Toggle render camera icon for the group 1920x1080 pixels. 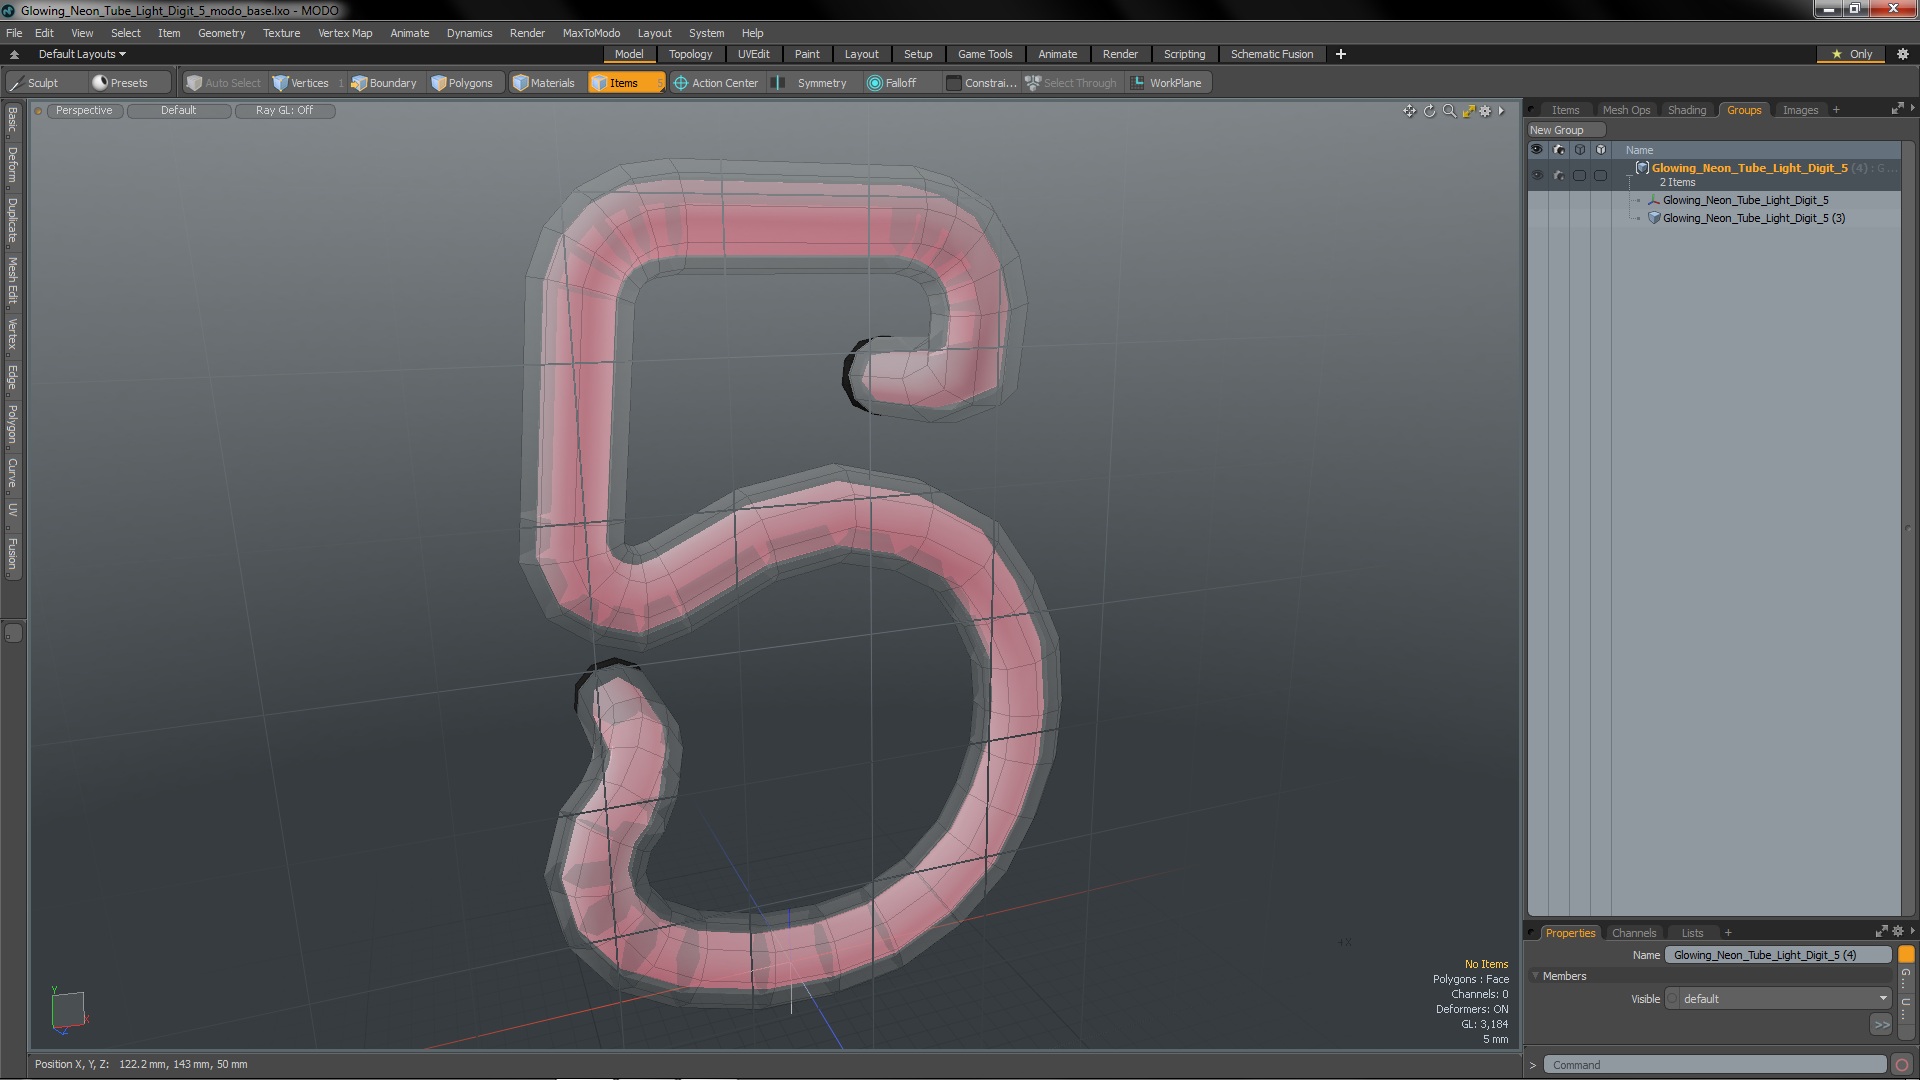pos(1558,175)
